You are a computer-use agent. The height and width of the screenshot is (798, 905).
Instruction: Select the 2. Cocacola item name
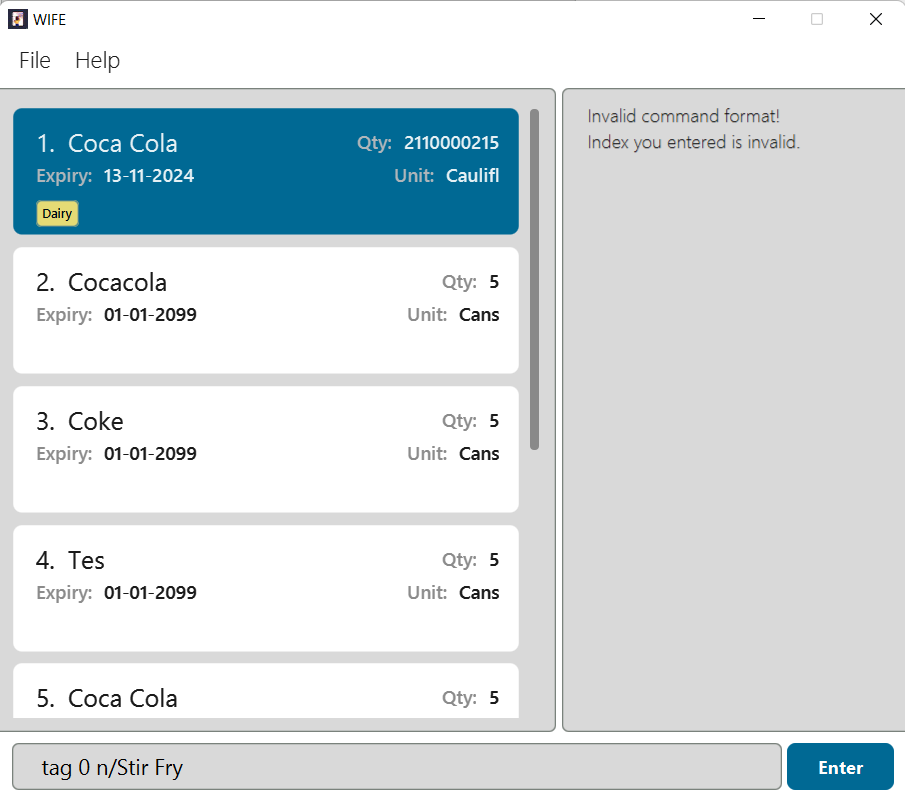click(x=117, y=283)
